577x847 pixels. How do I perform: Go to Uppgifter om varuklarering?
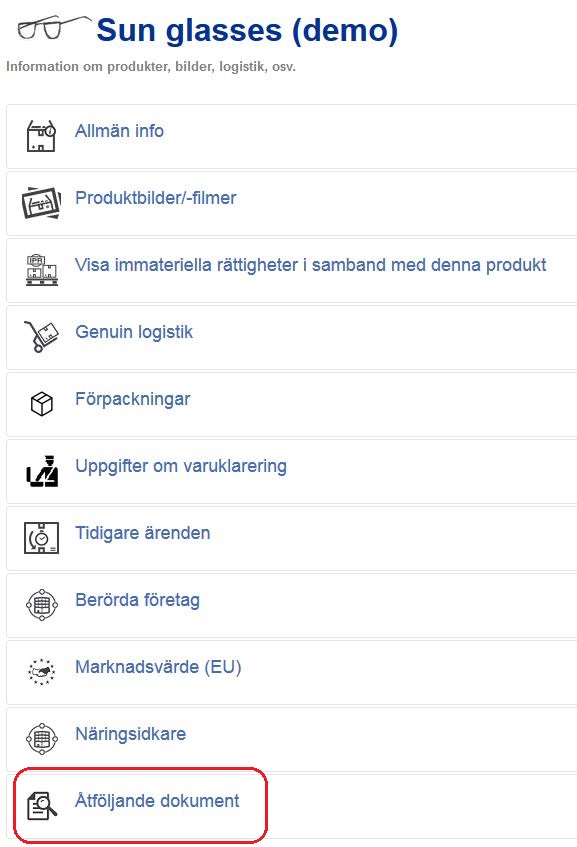181,466
